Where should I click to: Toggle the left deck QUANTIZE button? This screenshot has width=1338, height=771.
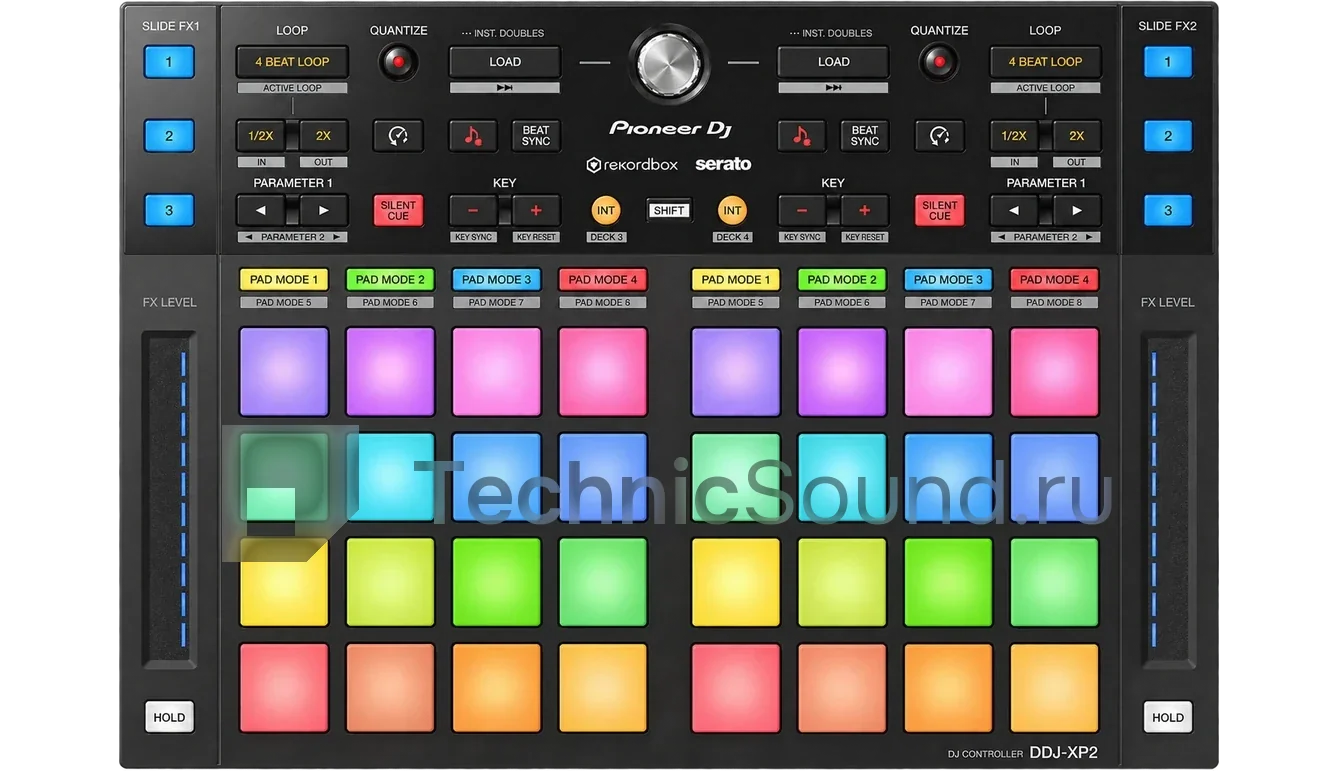point(398,63)
